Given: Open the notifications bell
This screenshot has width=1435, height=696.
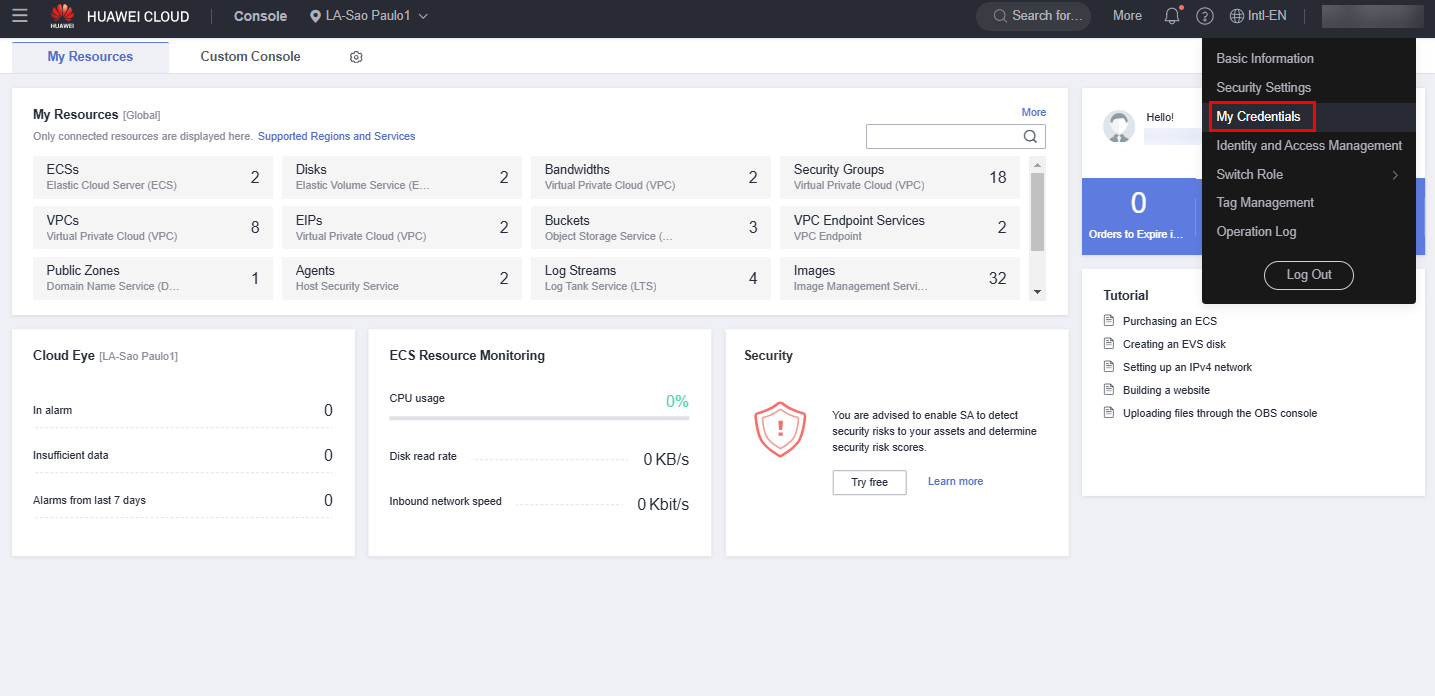Looking at the screenshot, I should point(1172,16).
